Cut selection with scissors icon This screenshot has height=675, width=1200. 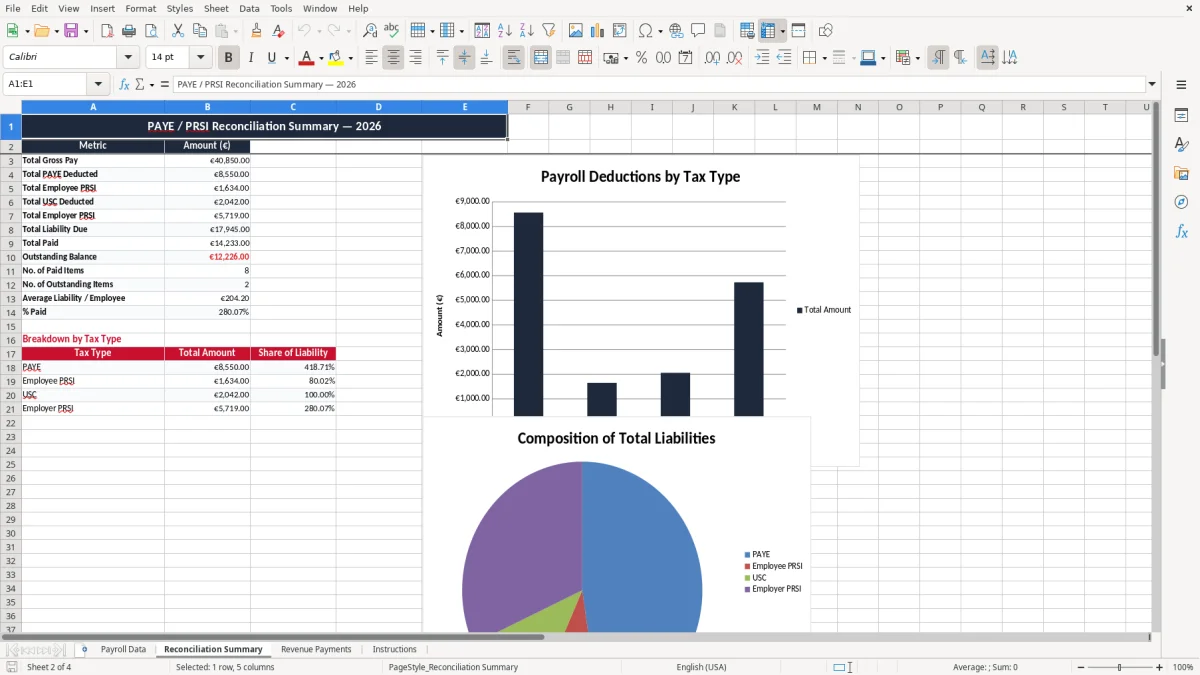[x=178, y=31]
